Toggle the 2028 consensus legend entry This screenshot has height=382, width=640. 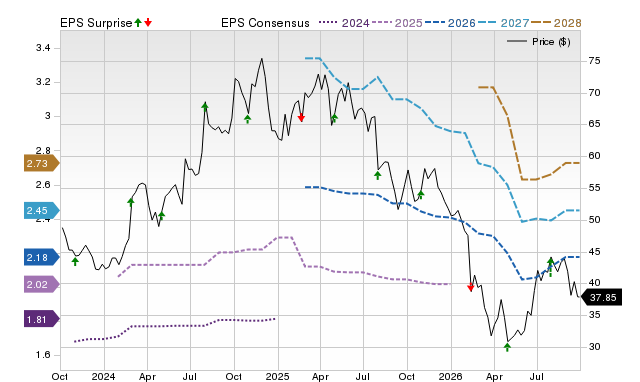[x=556, y=23]
